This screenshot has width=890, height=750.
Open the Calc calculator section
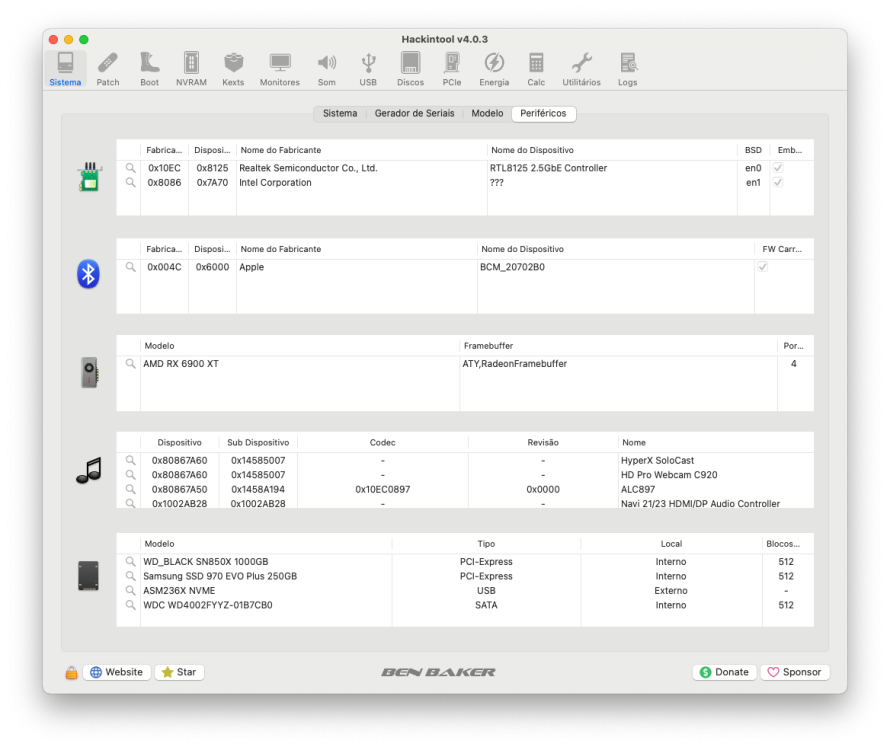[x=536, y=69]
